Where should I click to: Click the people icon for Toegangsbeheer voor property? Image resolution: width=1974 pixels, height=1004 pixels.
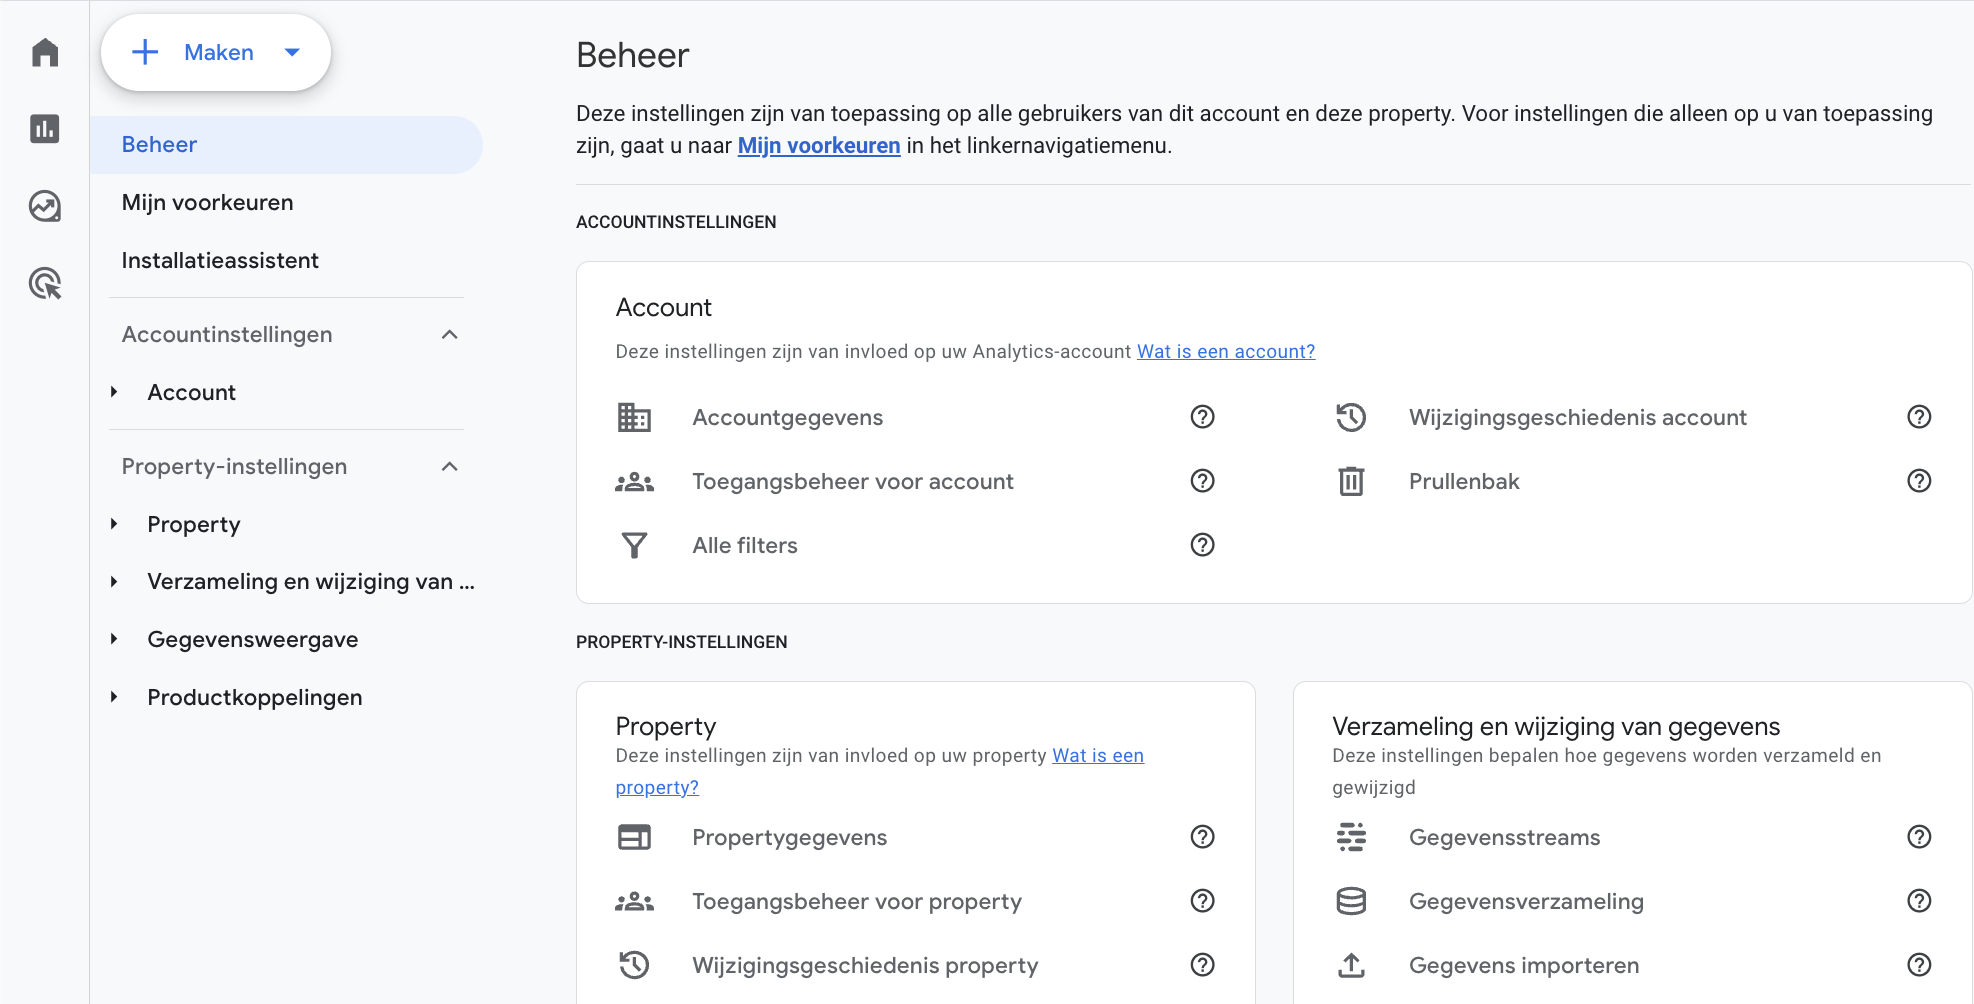click(634, 902)
